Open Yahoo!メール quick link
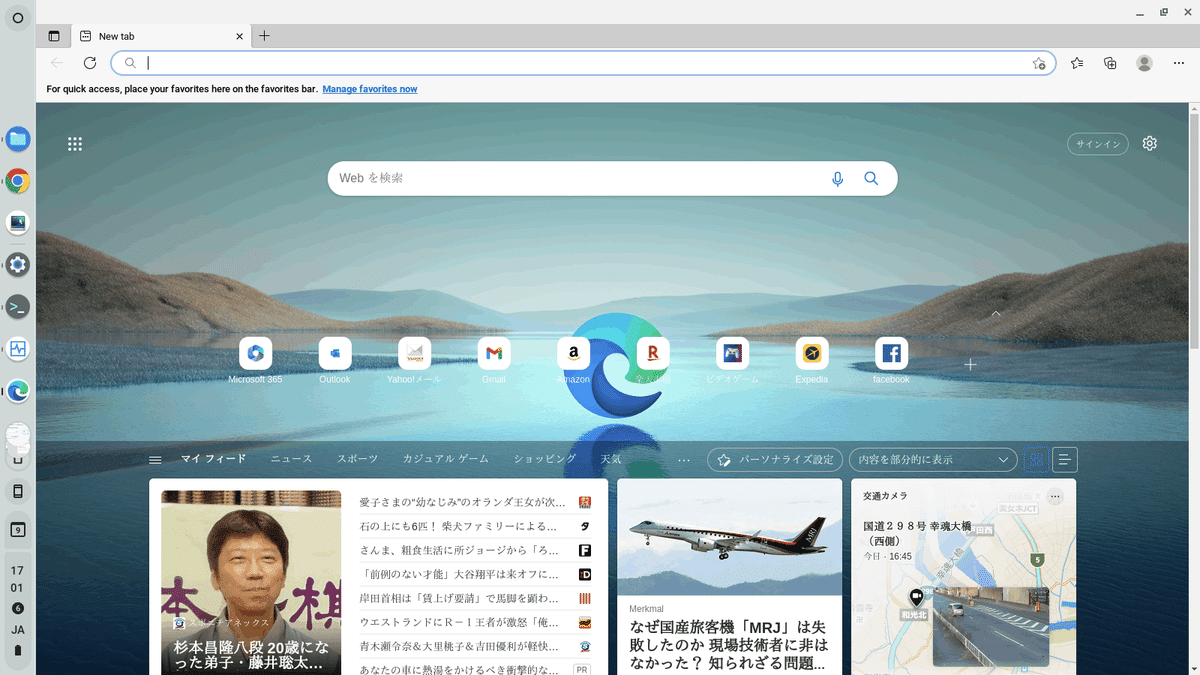The image size is (1200, 675). tap(414, 361)
